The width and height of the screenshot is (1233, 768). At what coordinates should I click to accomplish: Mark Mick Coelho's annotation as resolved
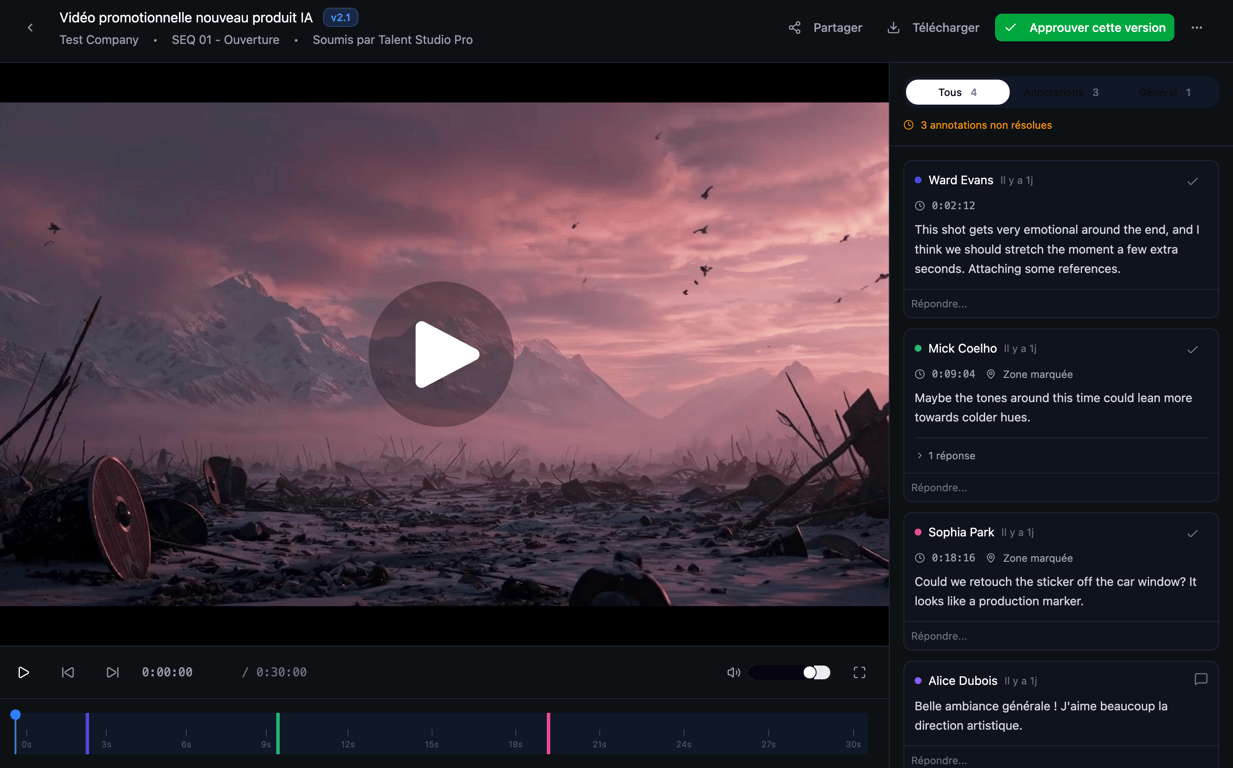point(1192,349)
